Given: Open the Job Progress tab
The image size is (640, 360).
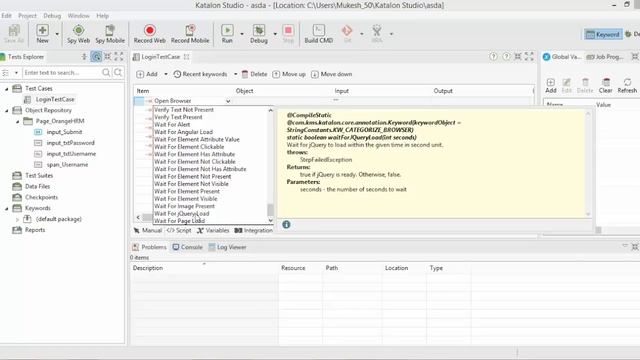Looking at the screenshot, I should 605,57.
